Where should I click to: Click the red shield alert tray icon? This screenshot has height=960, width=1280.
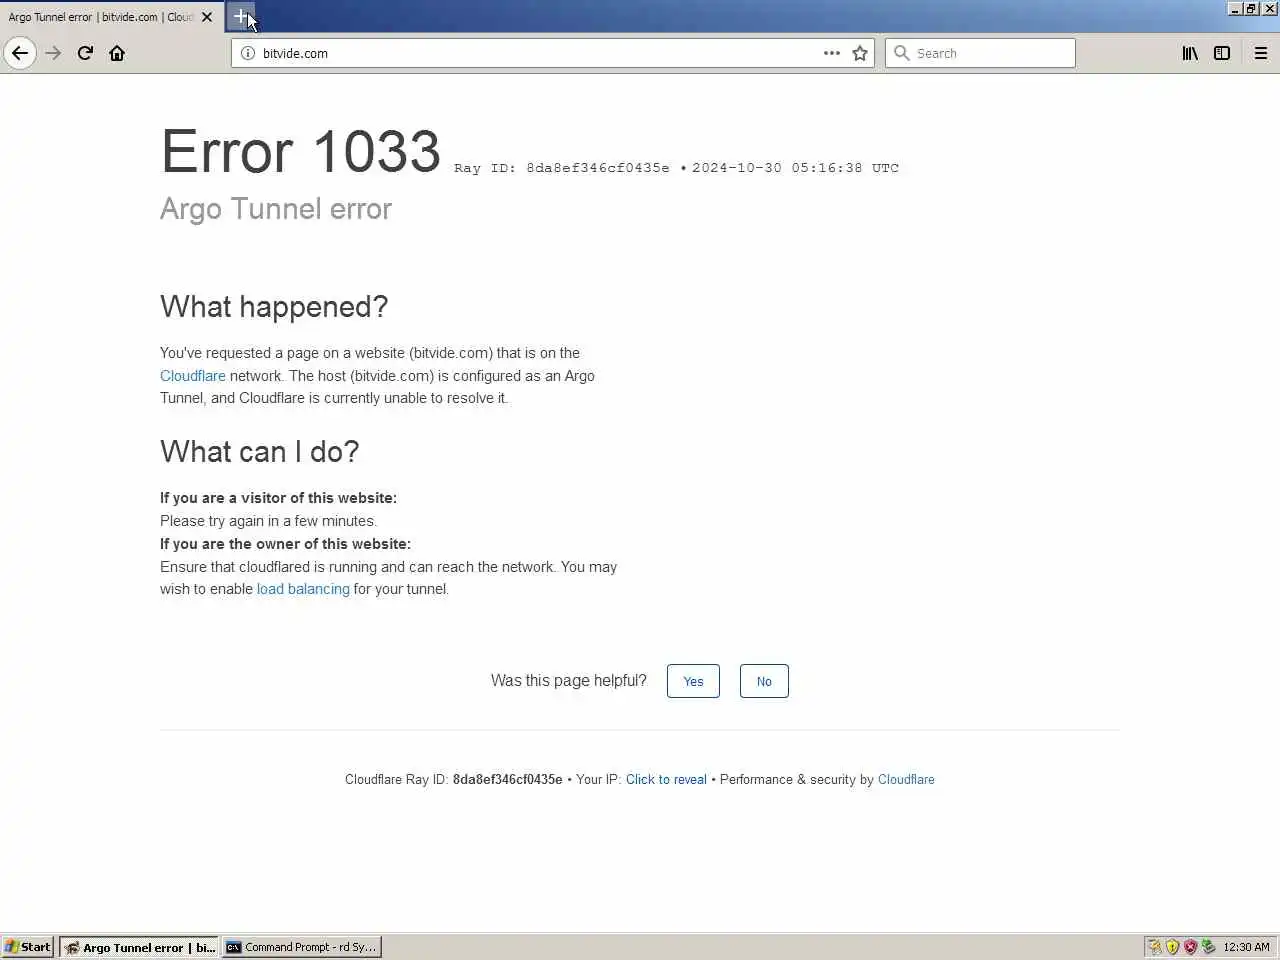(1190, 947)
